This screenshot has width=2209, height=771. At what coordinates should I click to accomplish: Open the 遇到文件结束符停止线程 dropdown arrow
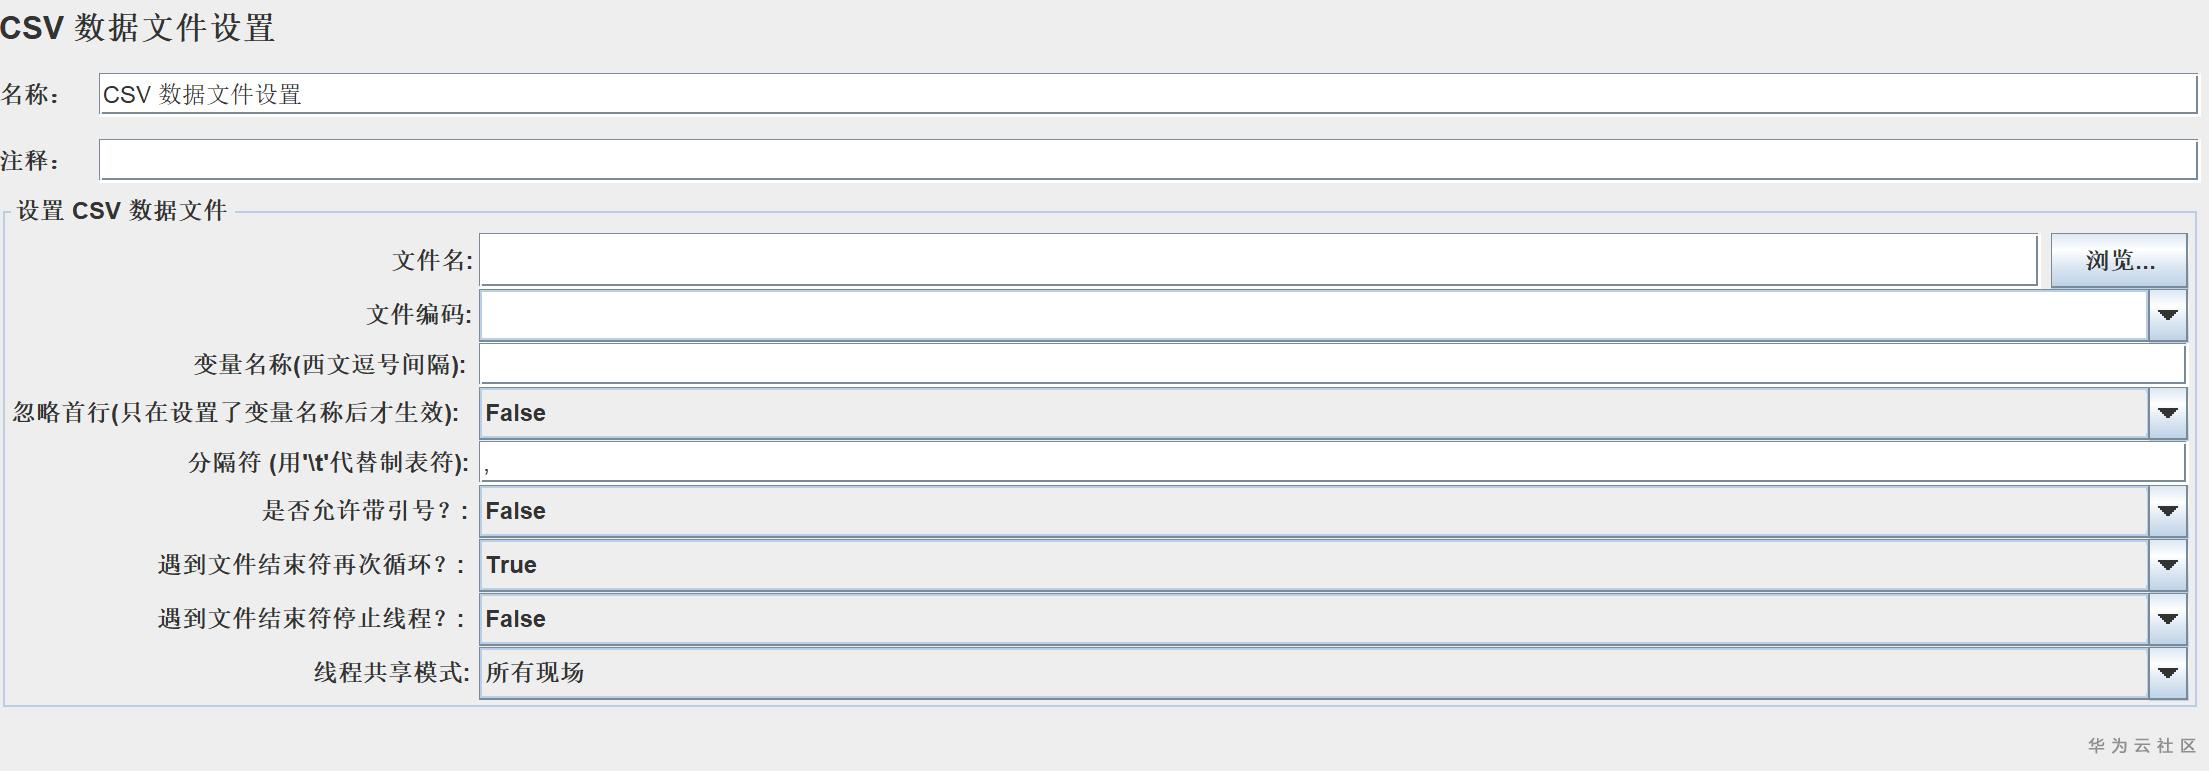2167,619
